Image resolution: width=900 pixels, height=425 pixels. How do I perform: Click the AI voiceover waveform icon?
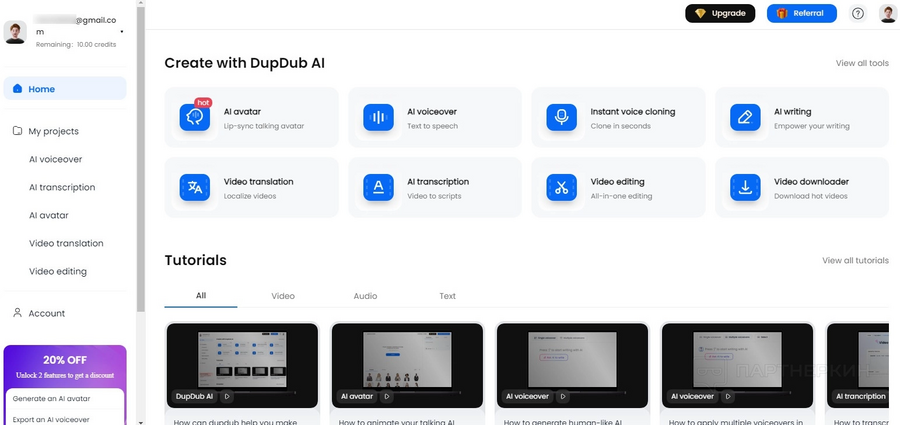click(378, 117)
